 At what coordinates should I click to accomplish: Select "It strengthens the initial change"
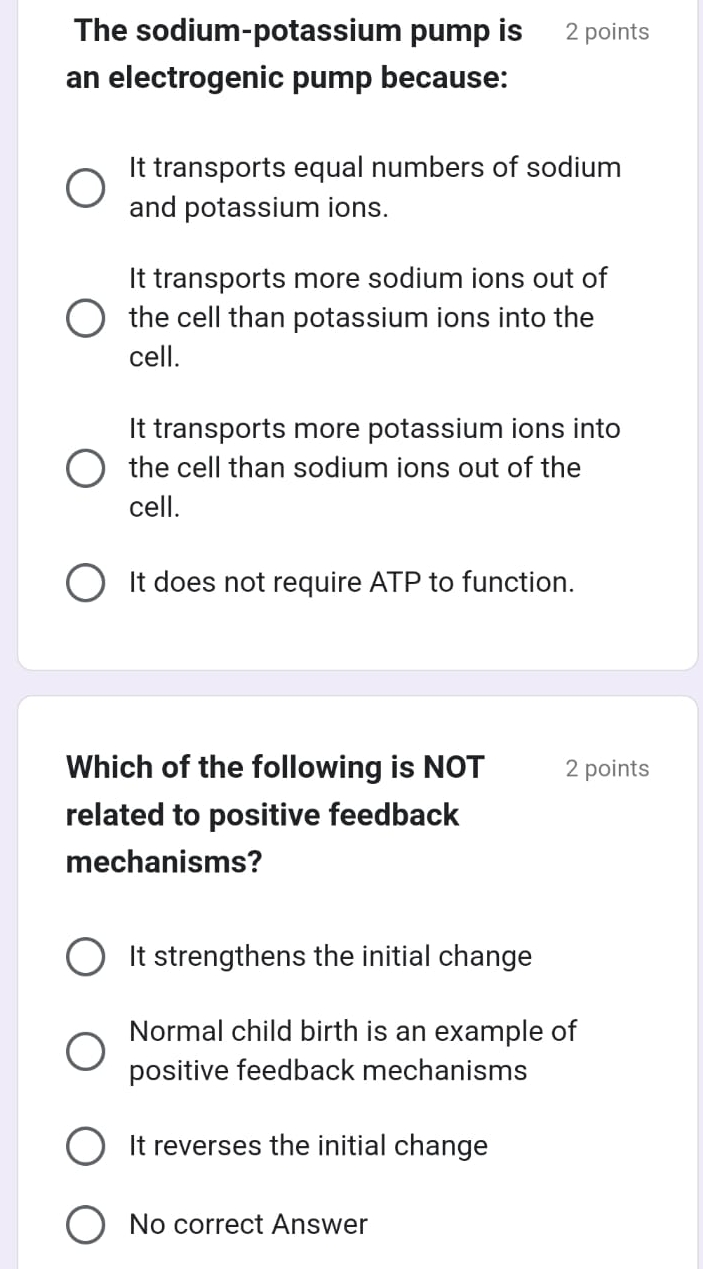[85, 956]
